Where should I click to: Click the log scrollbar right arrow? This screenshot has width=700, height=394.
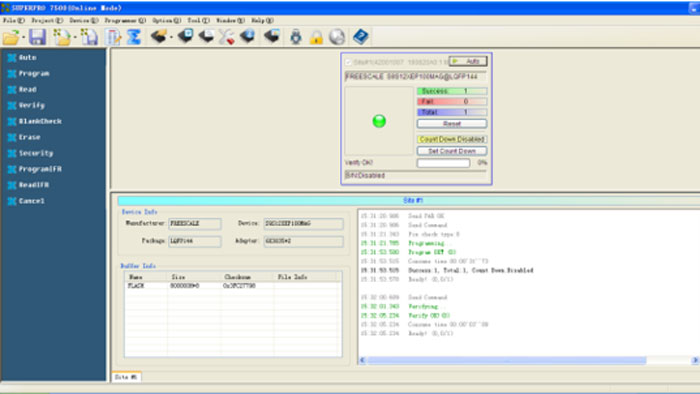point(695,360)
